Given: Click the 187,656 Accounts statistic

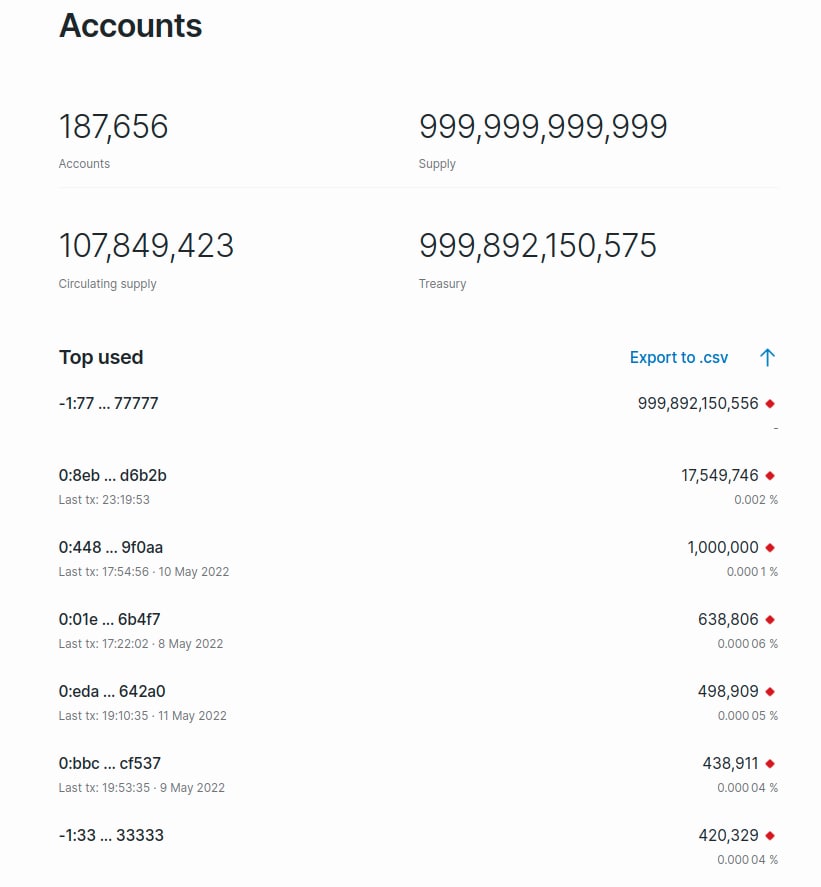Looking at the screenshot, I should [113, 128].
